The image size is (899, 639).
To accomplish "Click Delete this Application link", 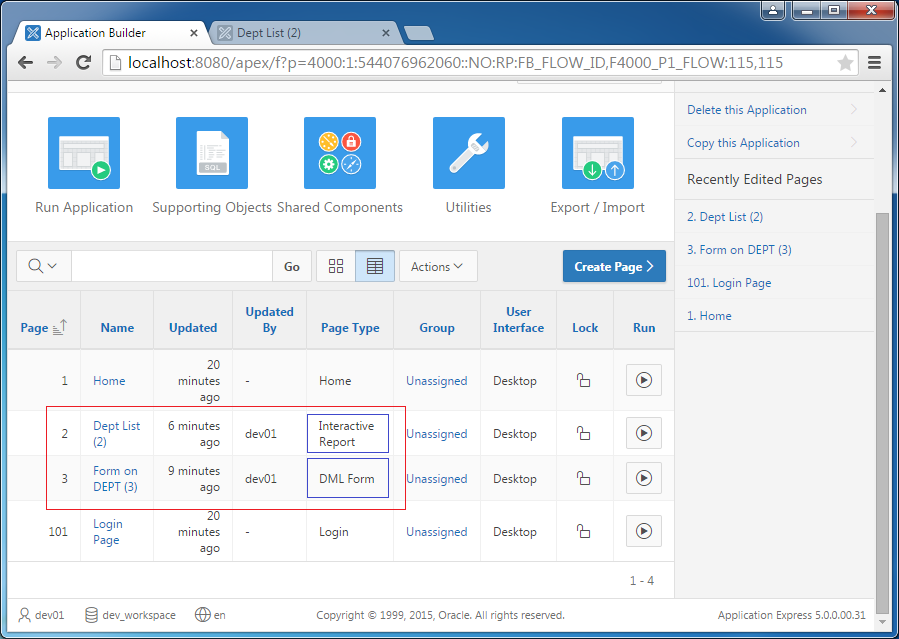I will tap(746, 109).
